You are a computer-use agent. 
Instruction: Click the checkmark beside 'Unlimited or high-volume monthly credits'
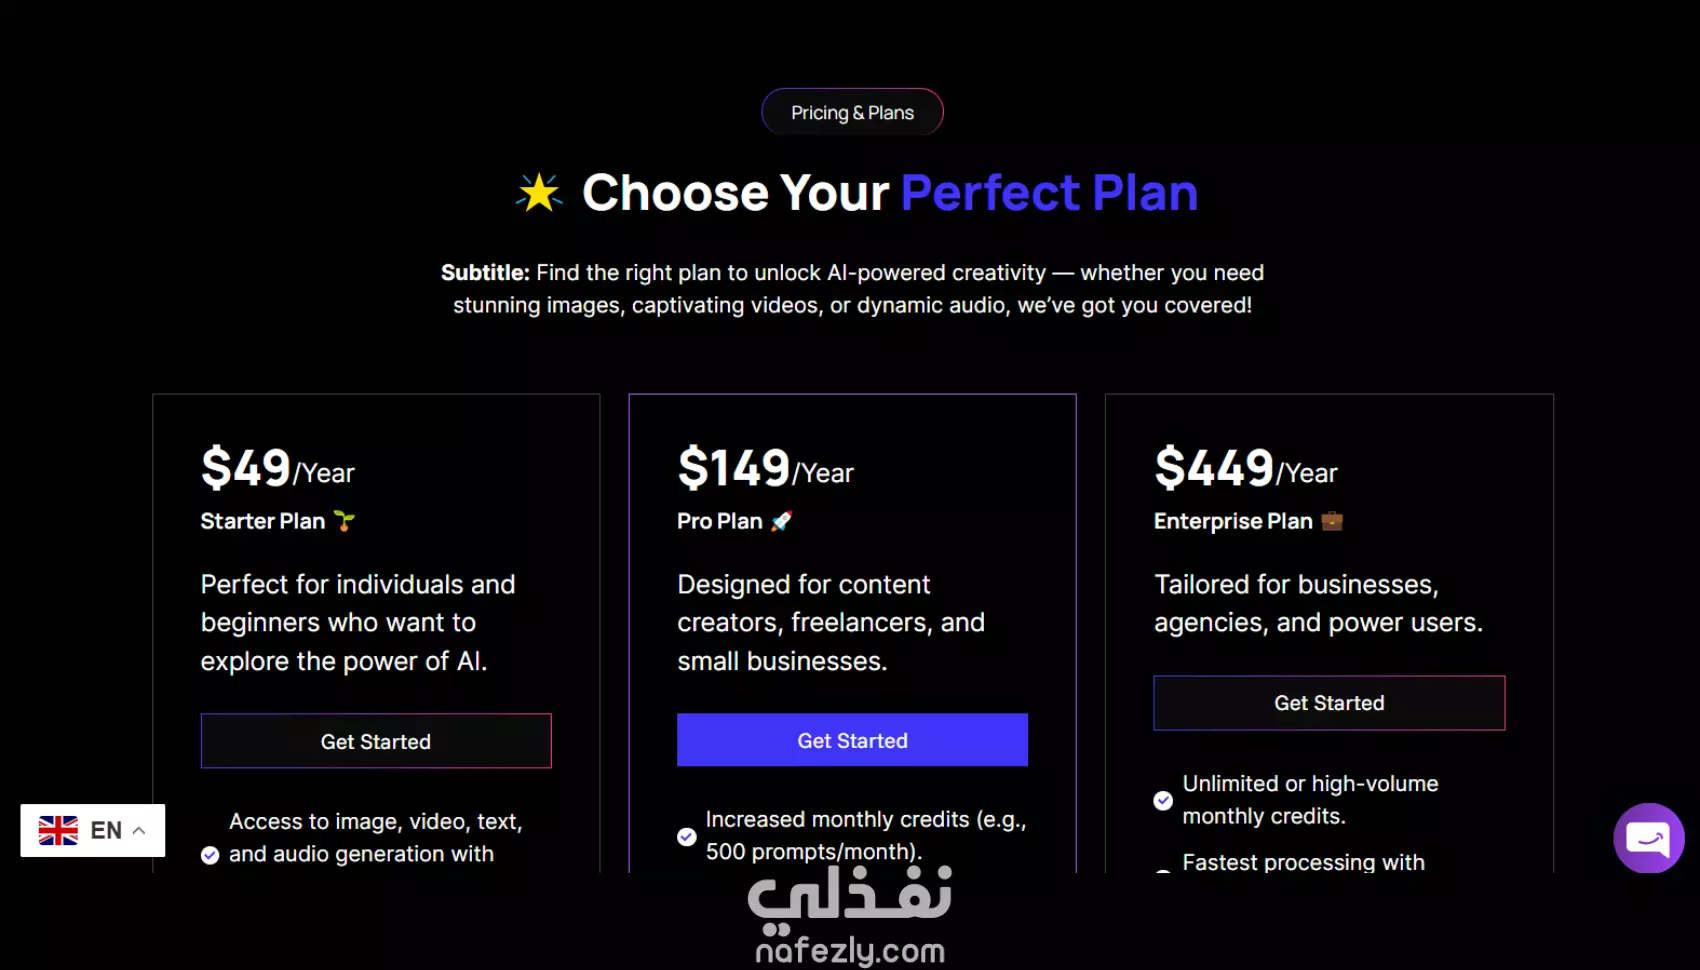pyautogui.click(x=1163, y=800)
